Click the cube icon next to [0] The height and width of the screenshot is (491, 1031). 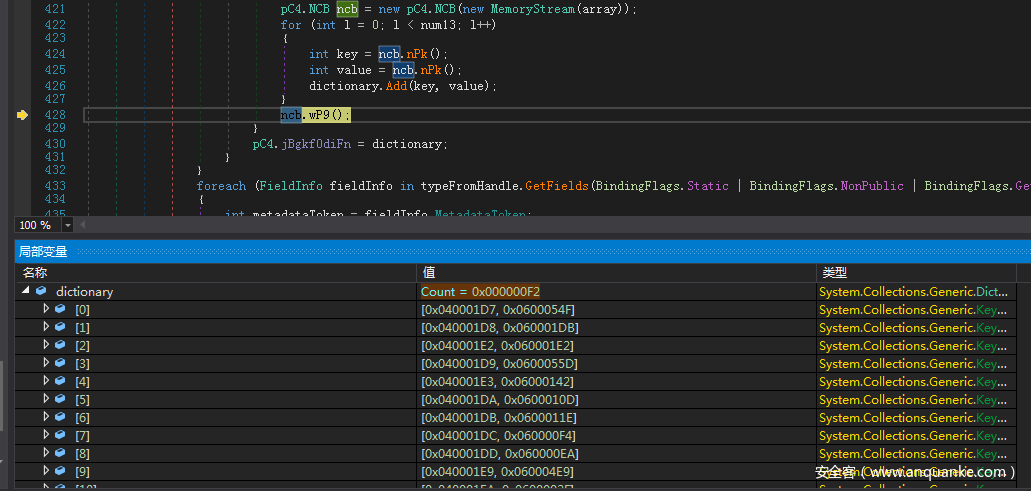60,310
